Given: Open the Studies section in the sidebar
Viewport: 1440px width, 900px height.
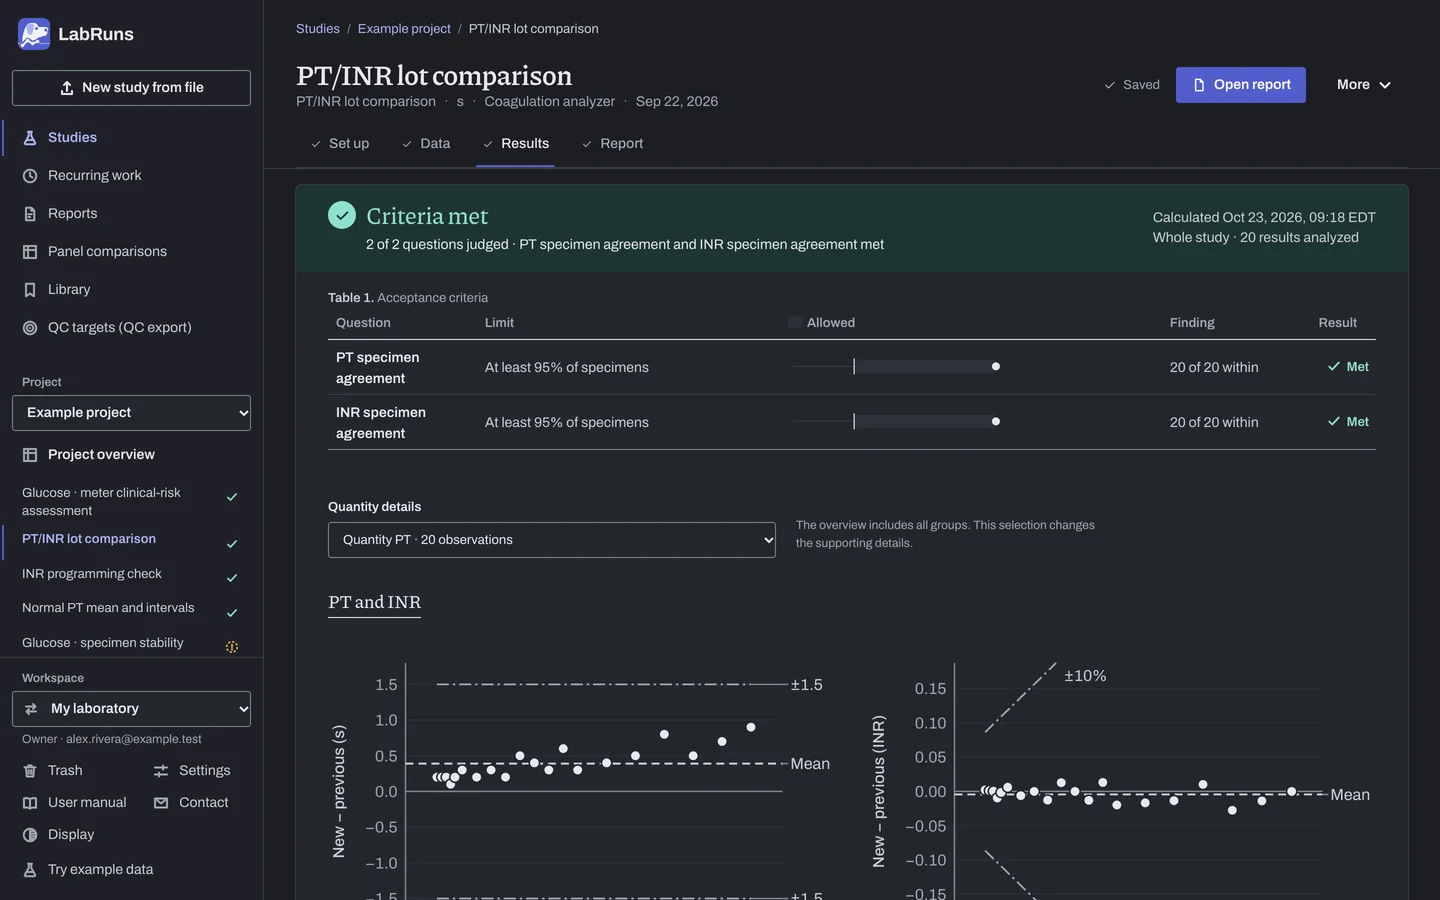Looking at the screenshot, I should [x=133, y=138].
